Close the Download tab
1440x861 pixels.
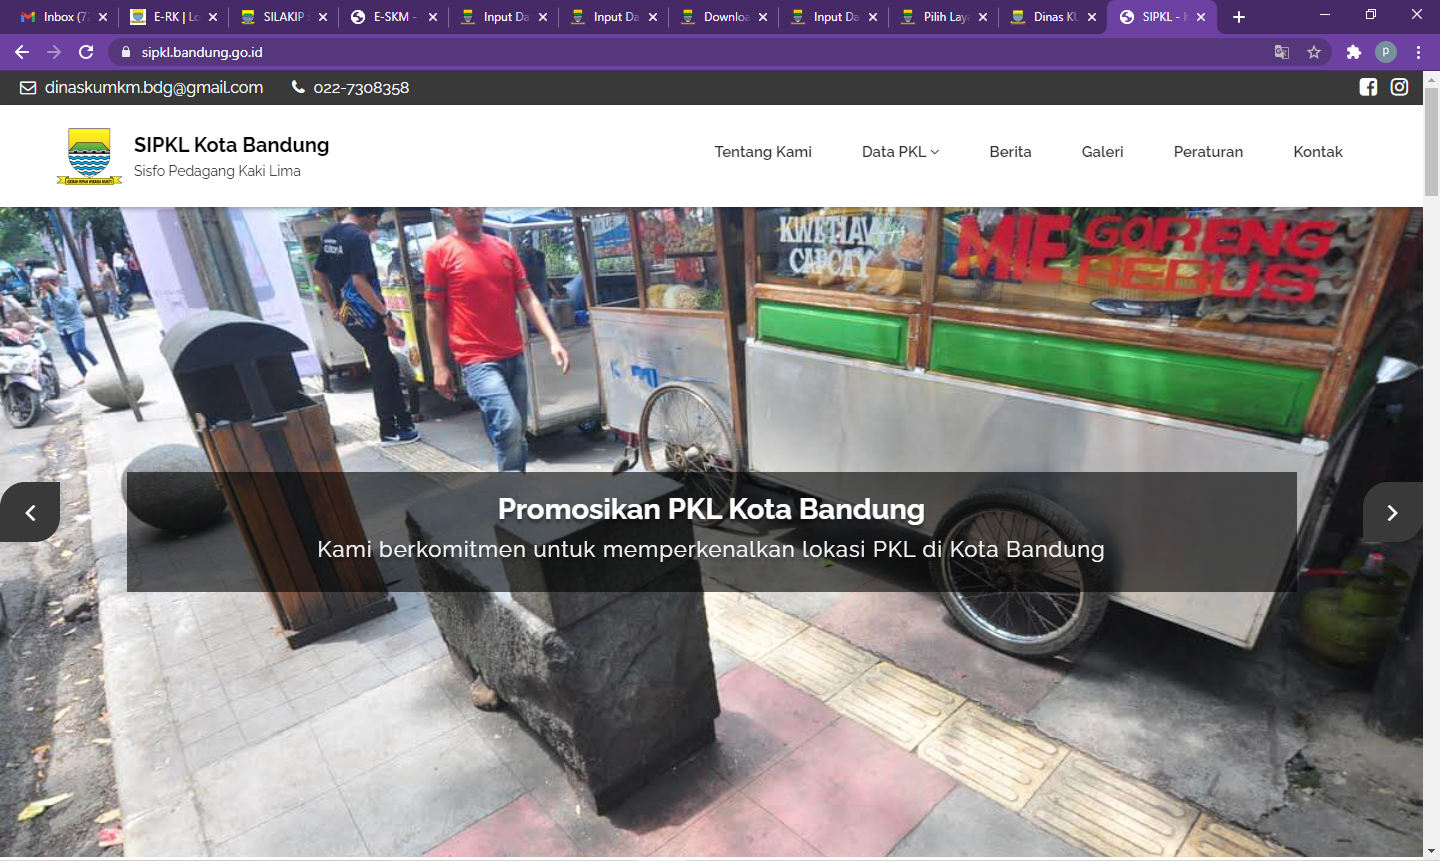click(763, 17)
